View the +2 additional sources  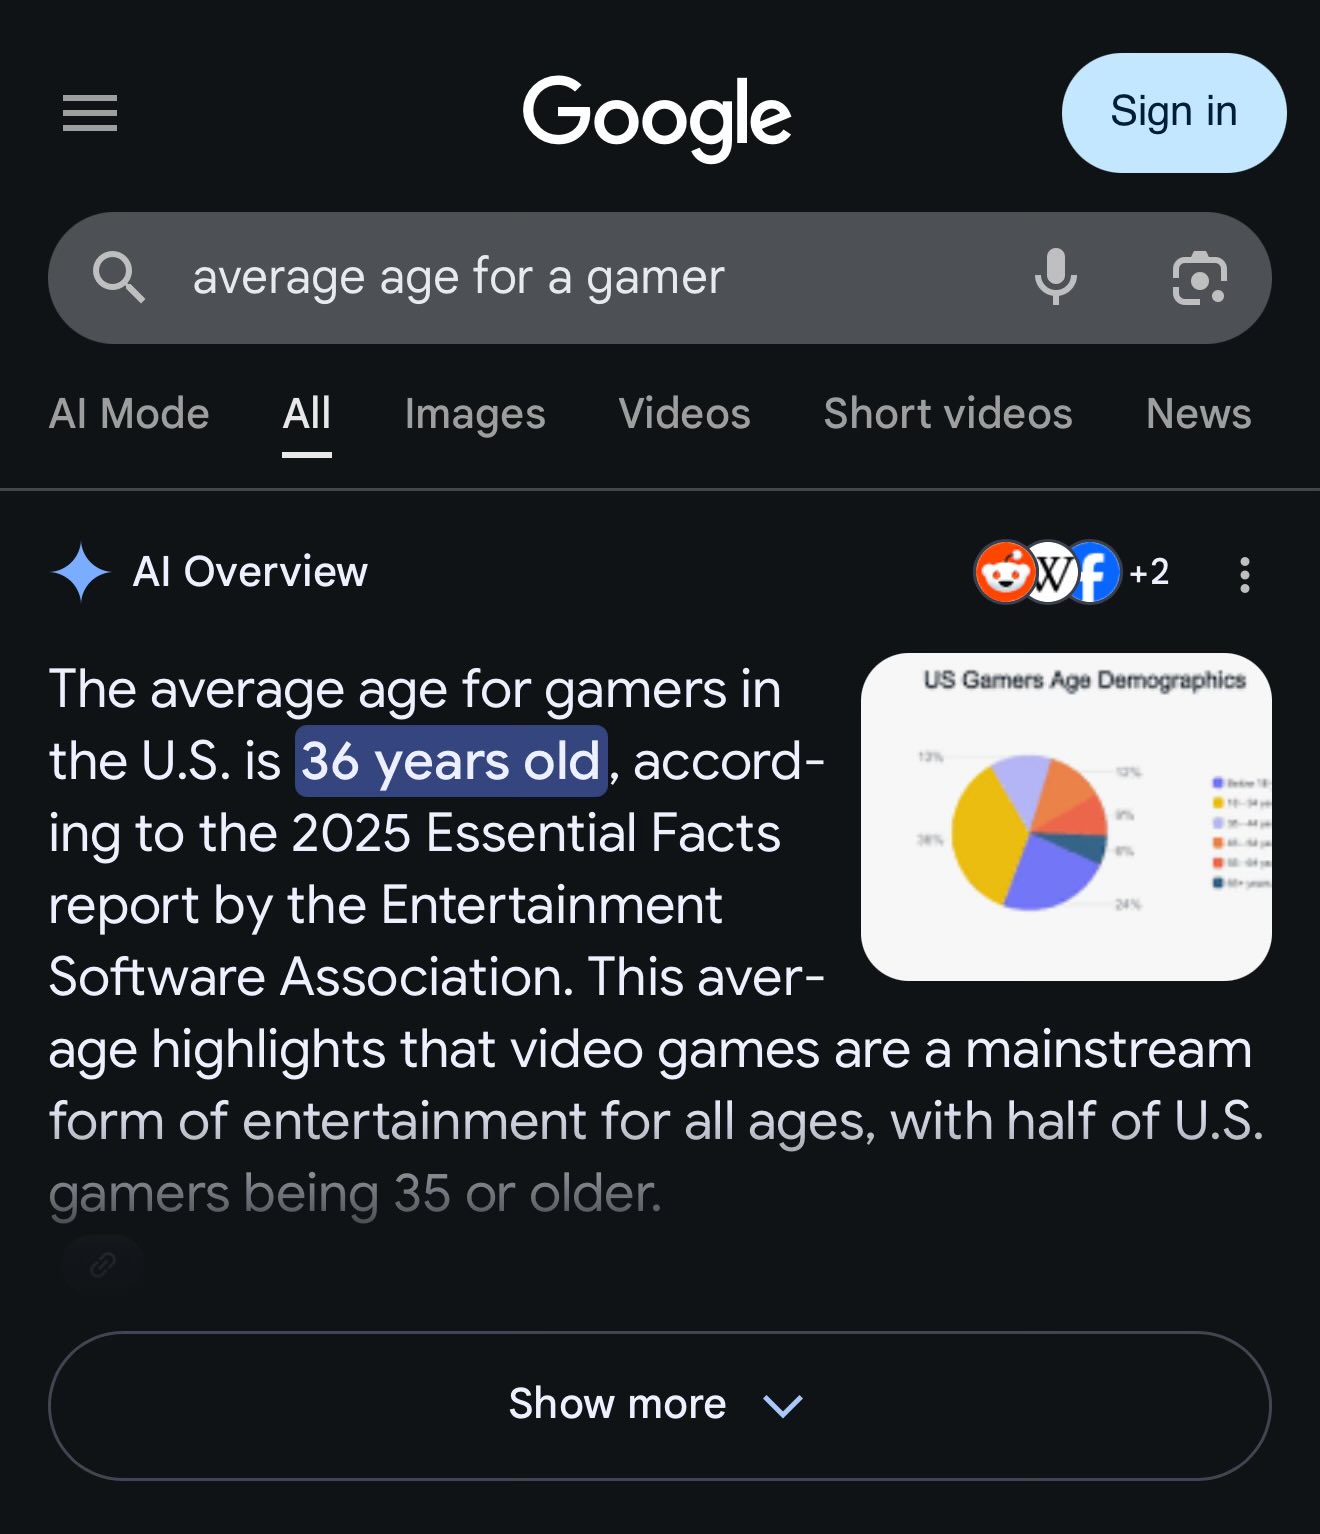point(1149,572)
